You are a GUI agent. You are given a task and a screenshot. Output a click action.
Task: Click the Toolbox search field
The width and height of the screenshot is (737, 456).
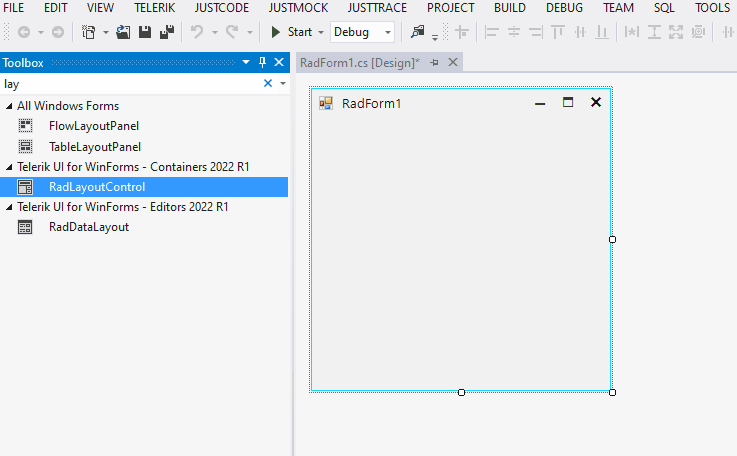pos(130,84)
